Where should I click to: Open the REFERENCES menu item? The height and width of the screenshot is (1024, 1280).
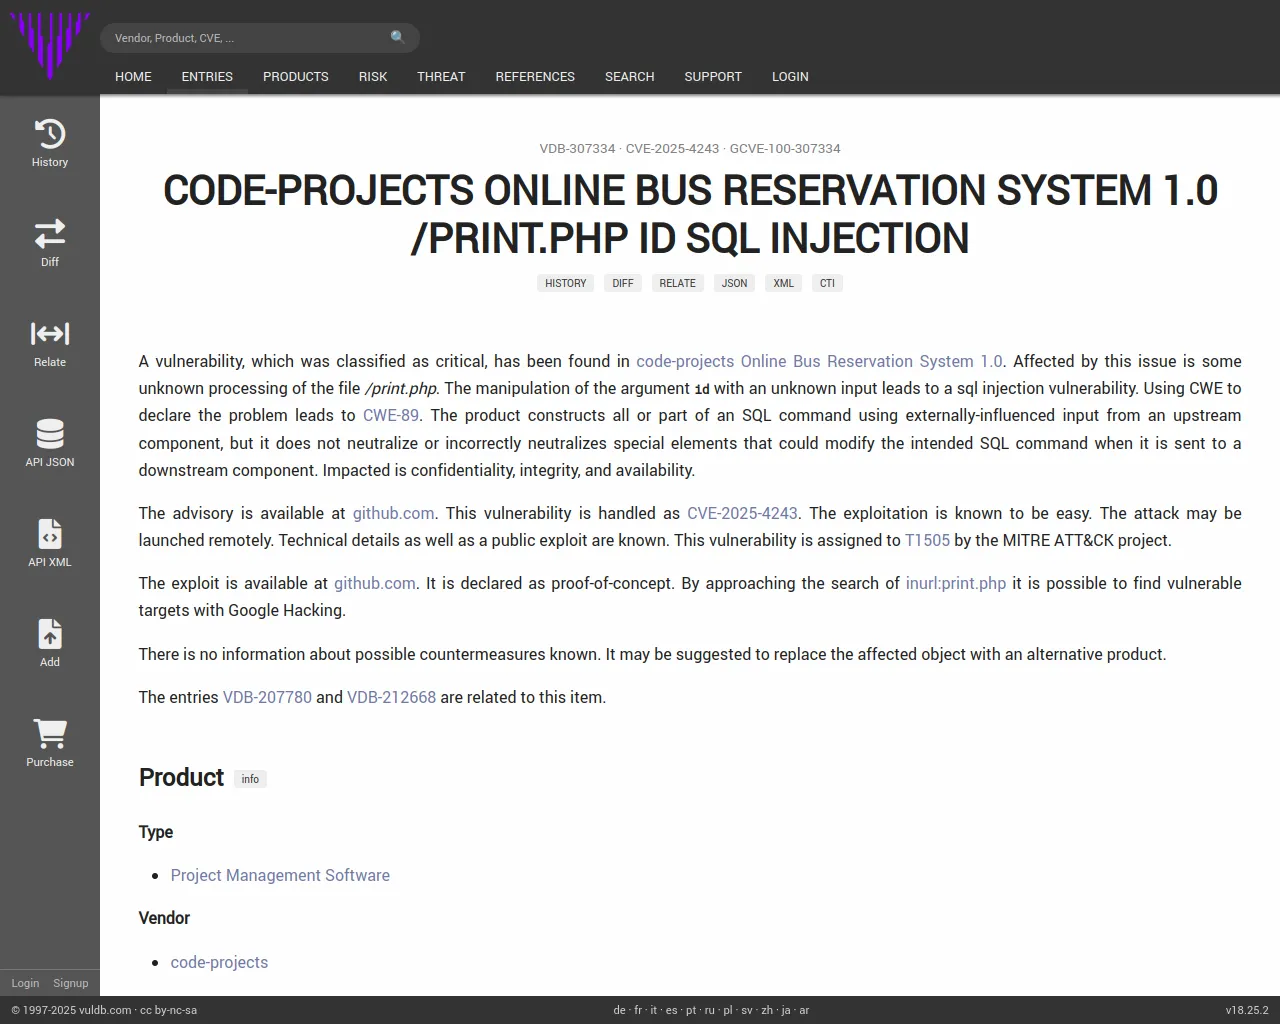(x=535, y=77)
